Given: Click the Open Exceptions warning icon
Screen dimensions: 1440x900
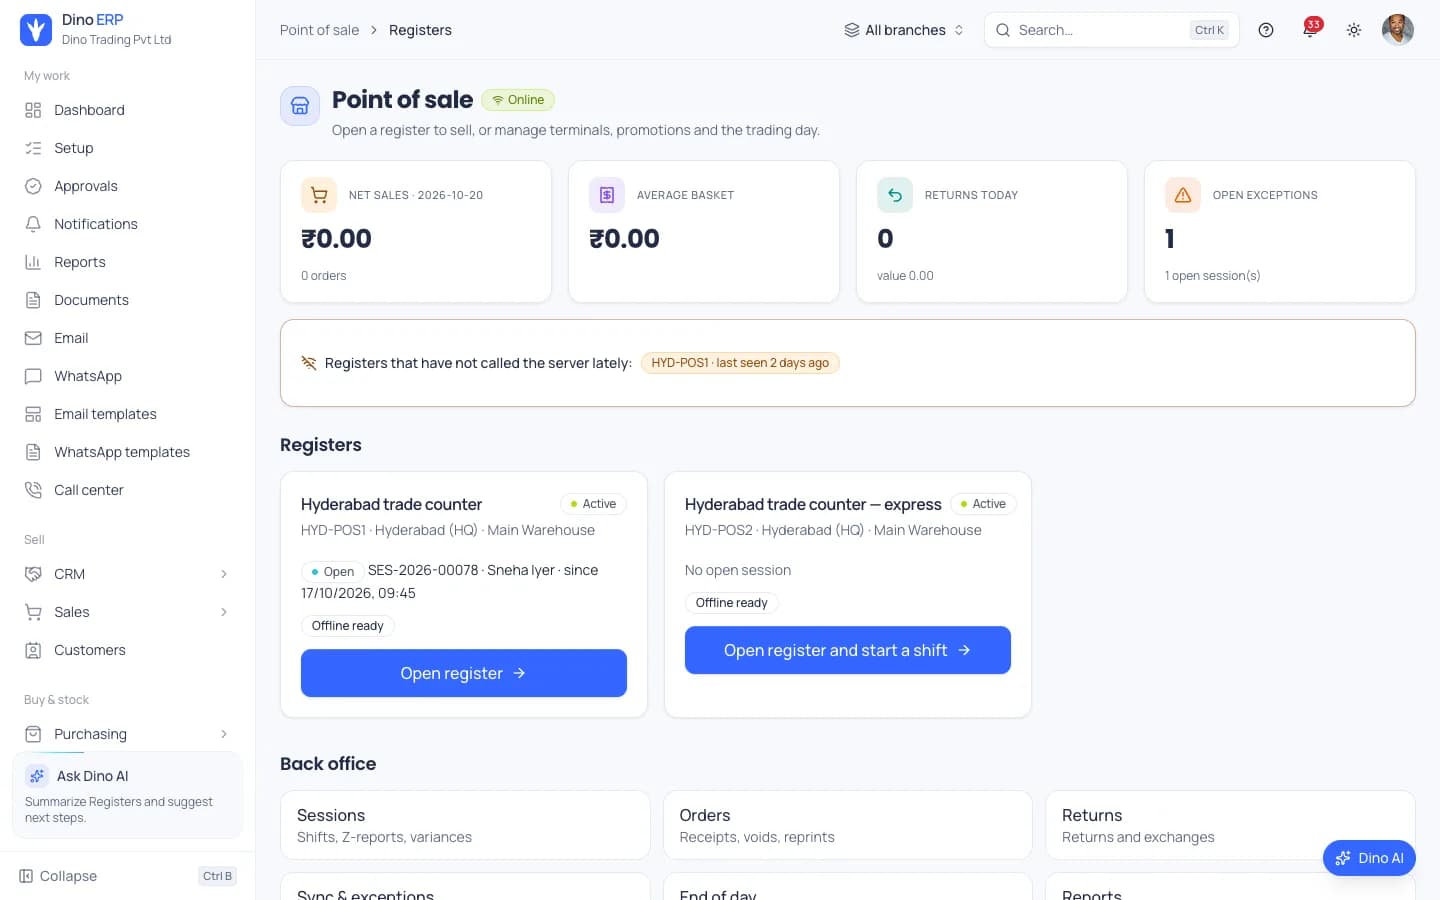Looking at the screenshot, I should pyautogui.click(x=1183, y=195).
